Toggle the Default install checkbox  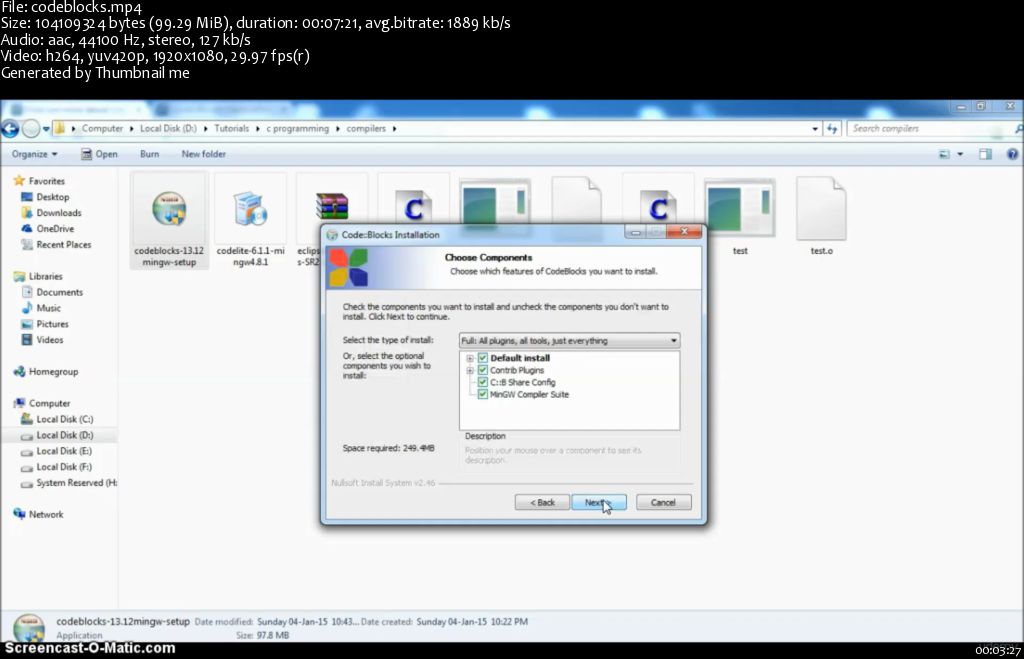[483, 358]
